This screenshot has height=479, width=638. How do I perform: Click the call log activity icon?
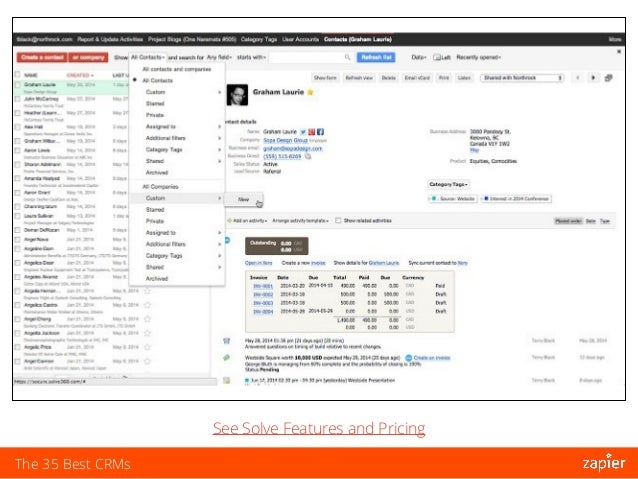click(227, 341)
